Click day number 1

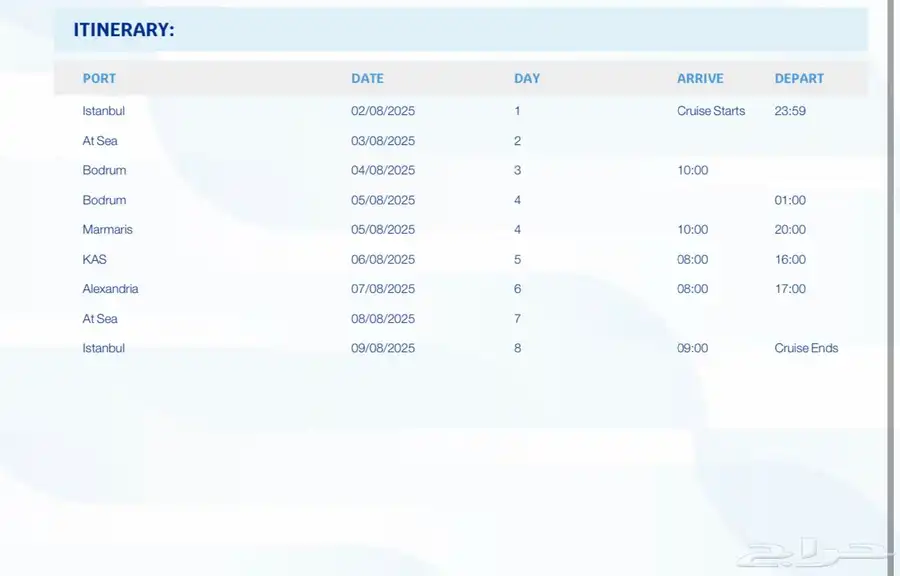click(518, 111)
